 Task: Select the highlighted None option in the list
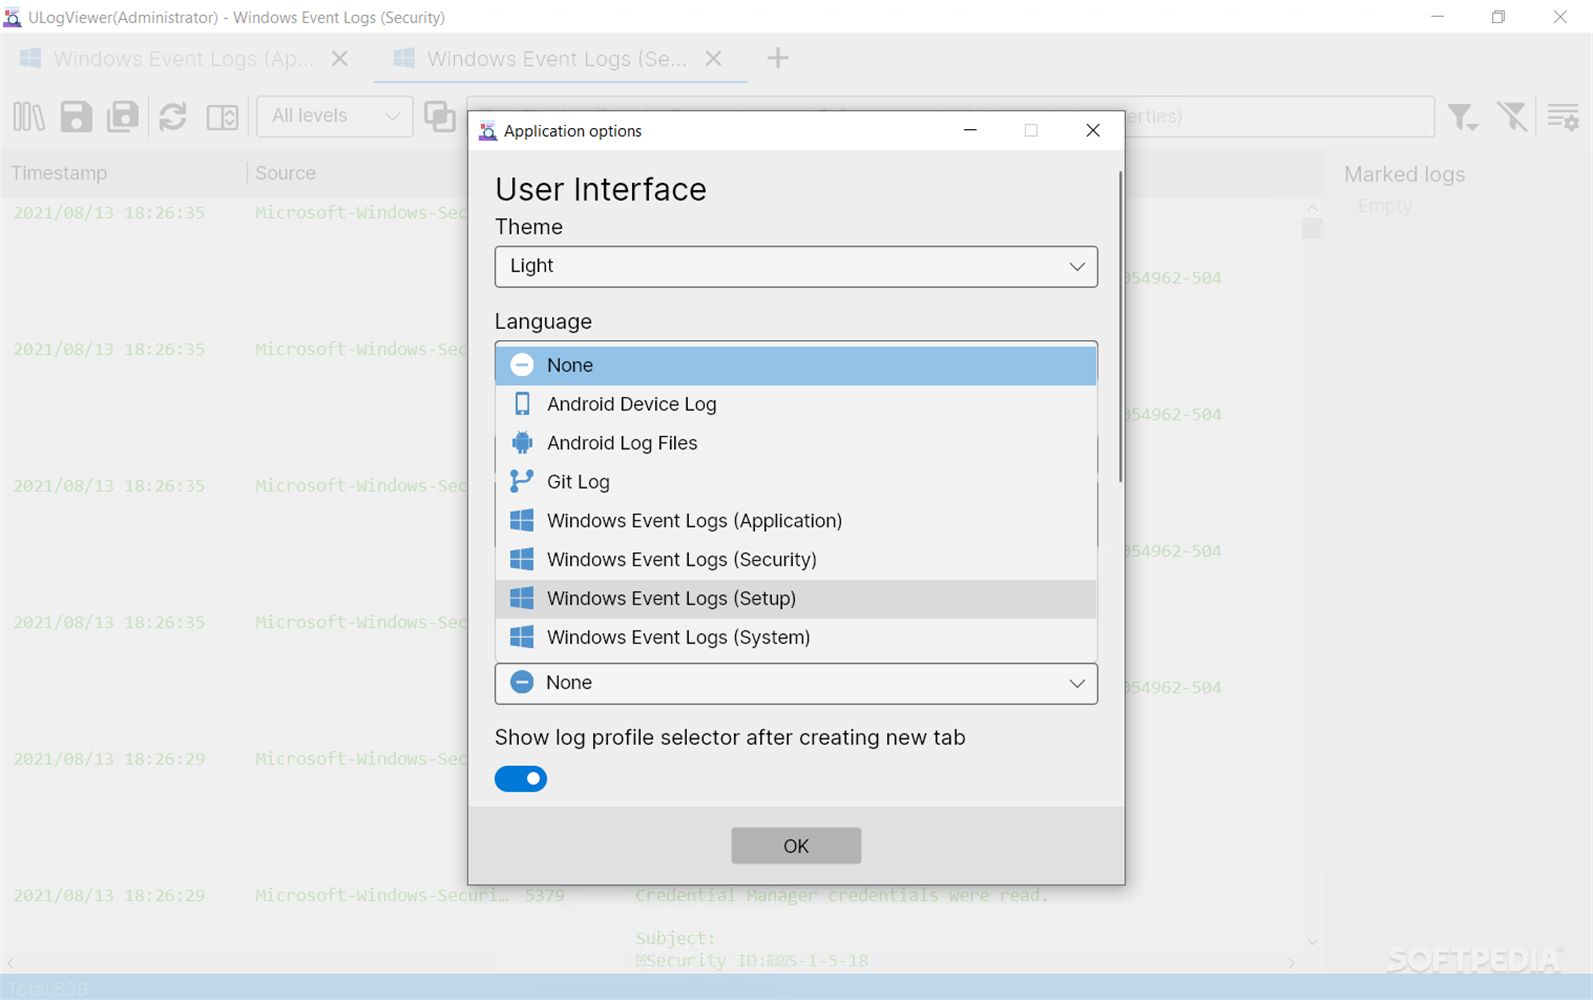[796, 365]
